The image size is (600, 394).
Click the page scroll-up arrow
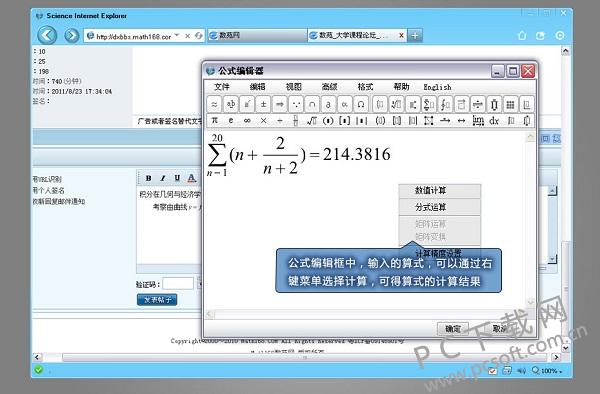pyautogui.click(x=565, y=51)
